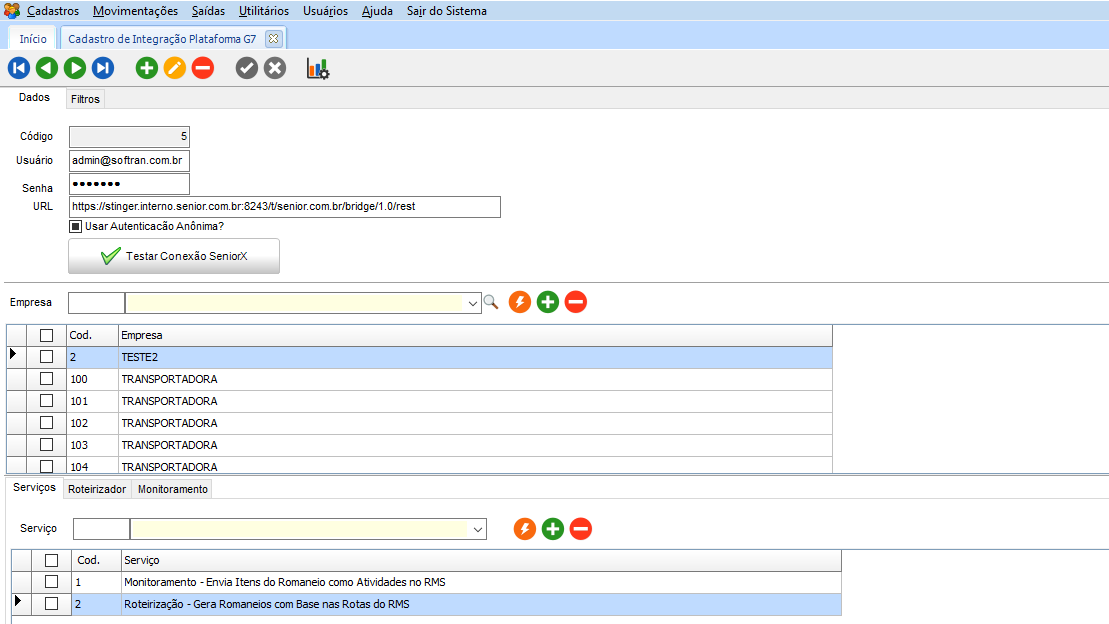1109x624 pixels.
Task: Search Empresa with magnifying glass icon
Action: 491,302
